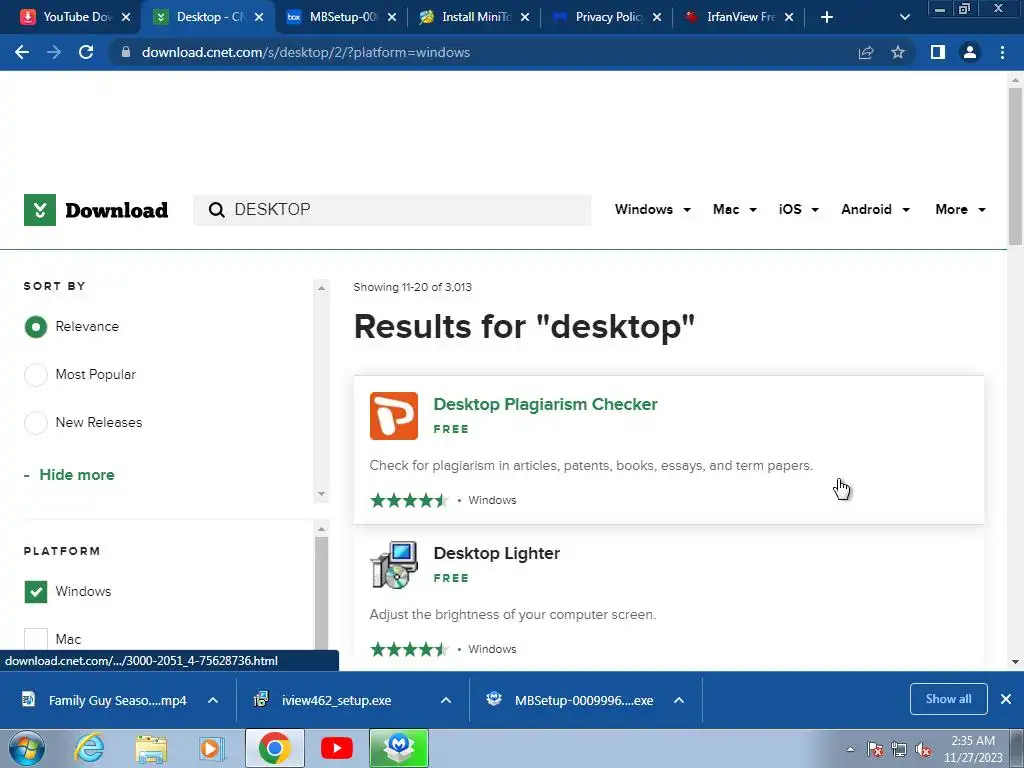Viewport: 1024px width, 768px height.
Task: Close the downloads bar
Action: [x=1006, y=699]
